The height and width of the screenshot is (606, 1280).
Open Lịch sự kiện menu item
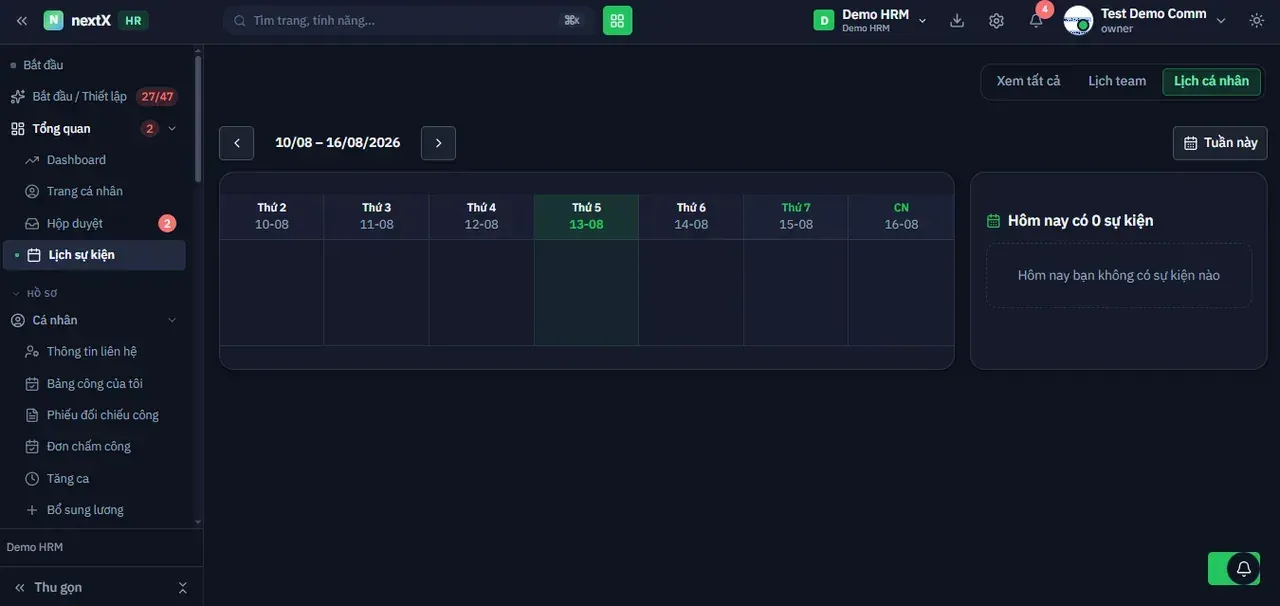point(95,255)
